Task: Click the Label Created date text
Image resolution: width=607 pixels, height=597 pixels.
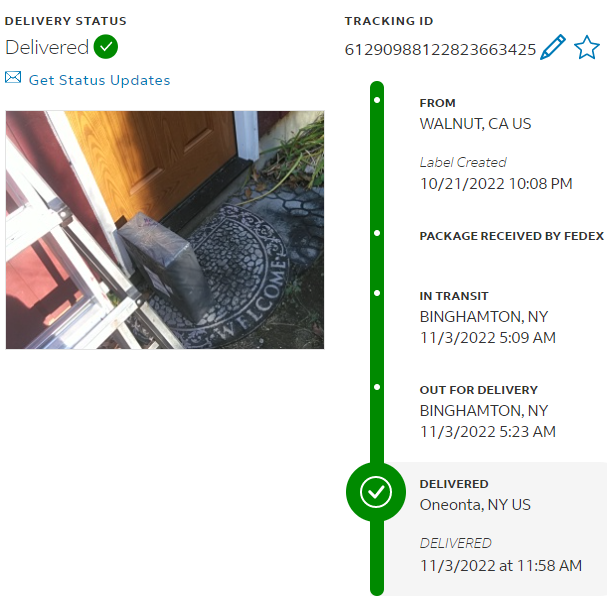Action: tap(496, 184)
